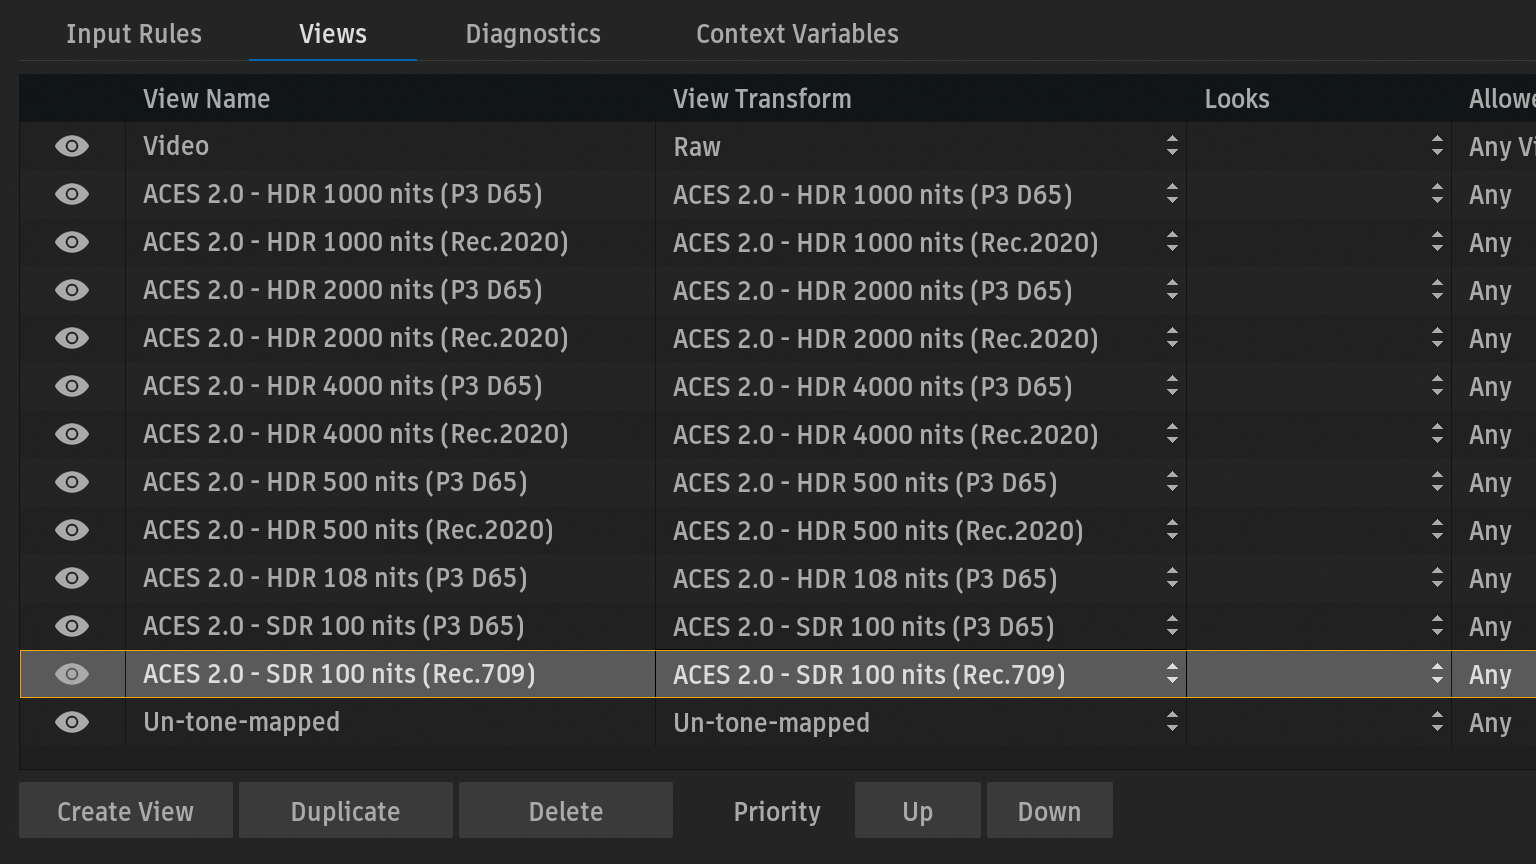Viewport: 1536px width, 864px height.
Task: Click the Create View button
Action: 126,811
